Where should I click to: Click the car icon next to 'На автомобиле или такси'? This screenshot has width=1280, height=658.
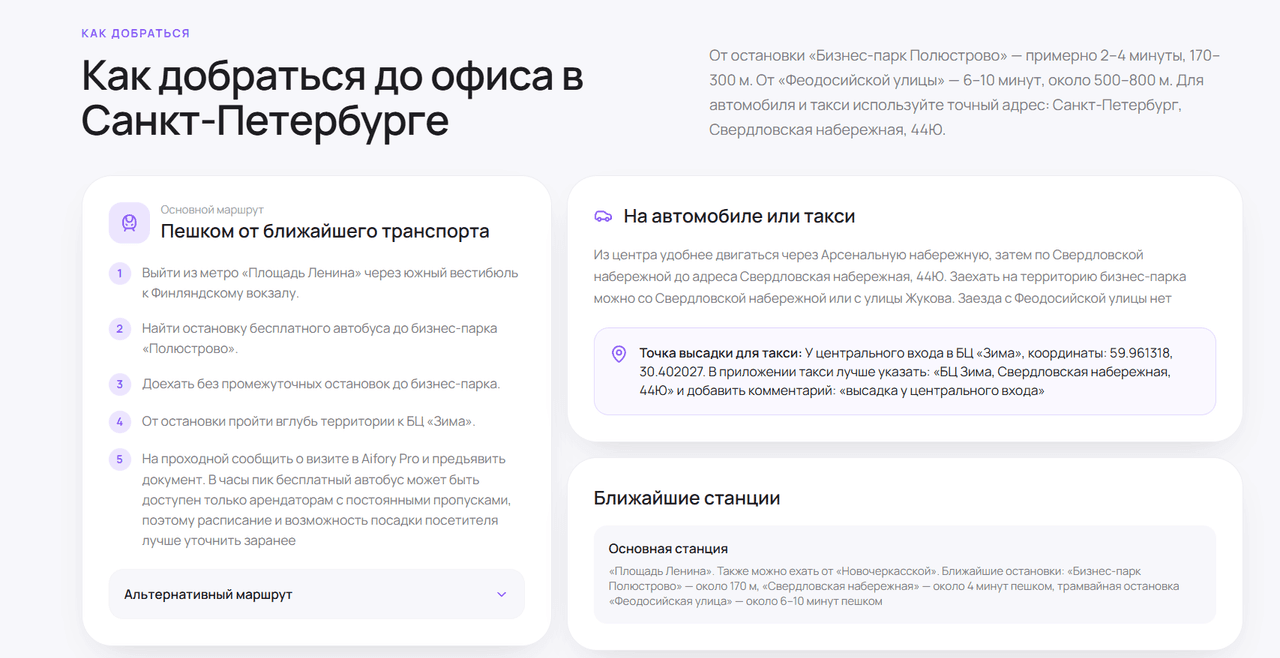pos(603,216)
